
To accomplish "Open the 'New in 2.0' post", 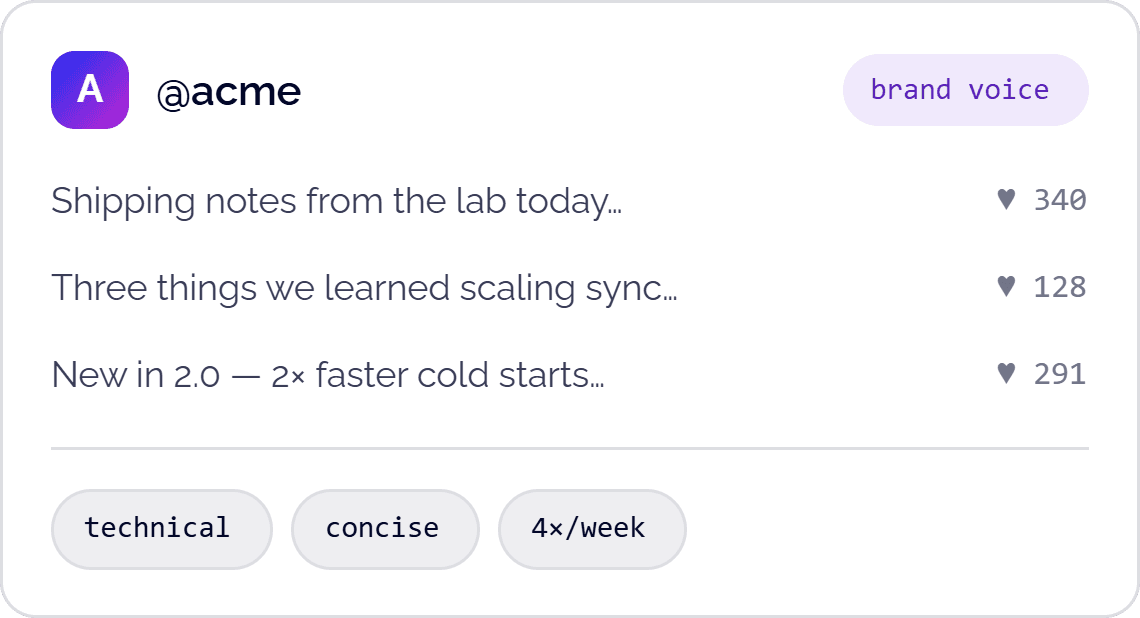I will 328,376.
